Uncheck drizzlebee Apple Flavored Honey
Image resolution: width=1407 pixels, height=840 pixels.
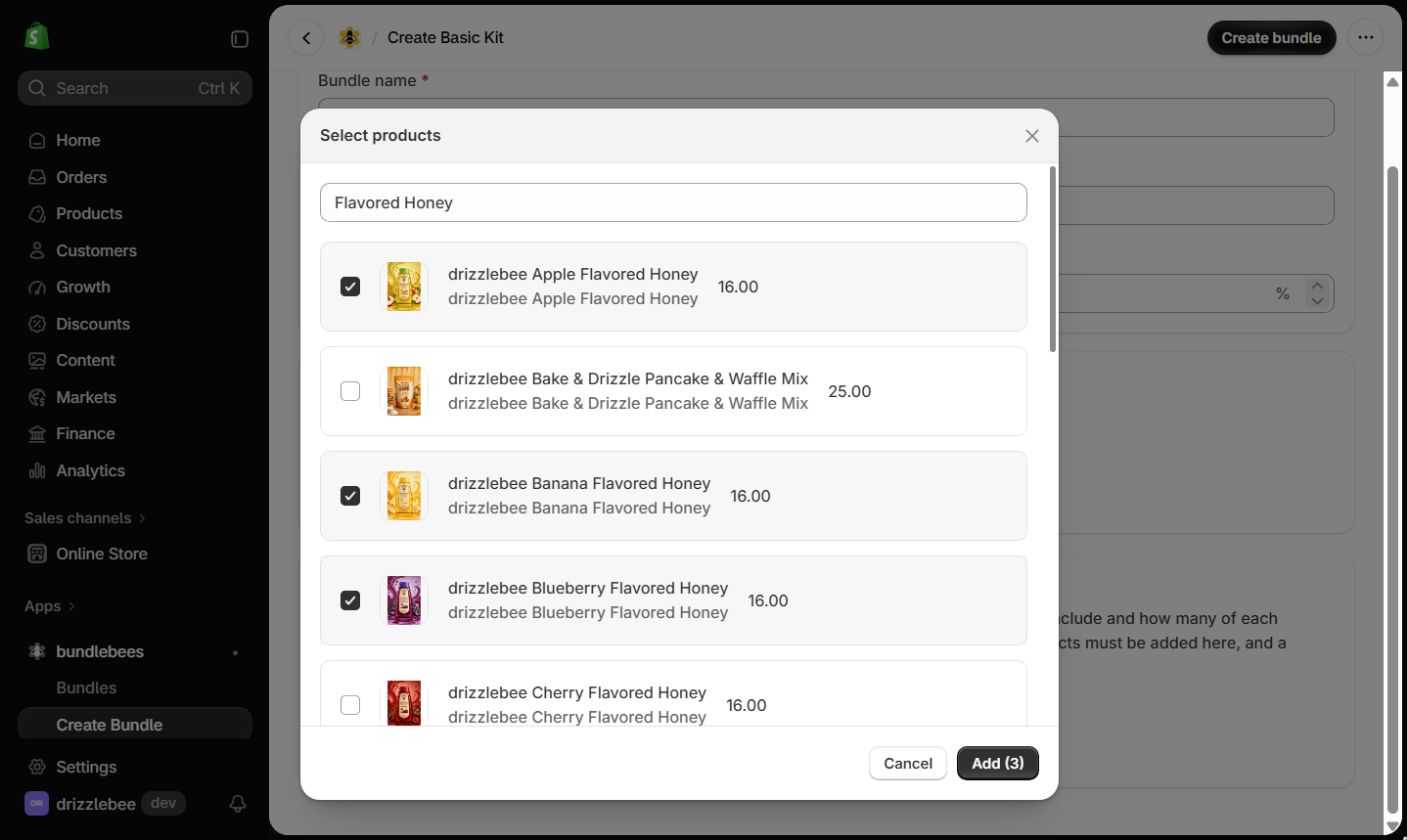click(x=350, y=287)
